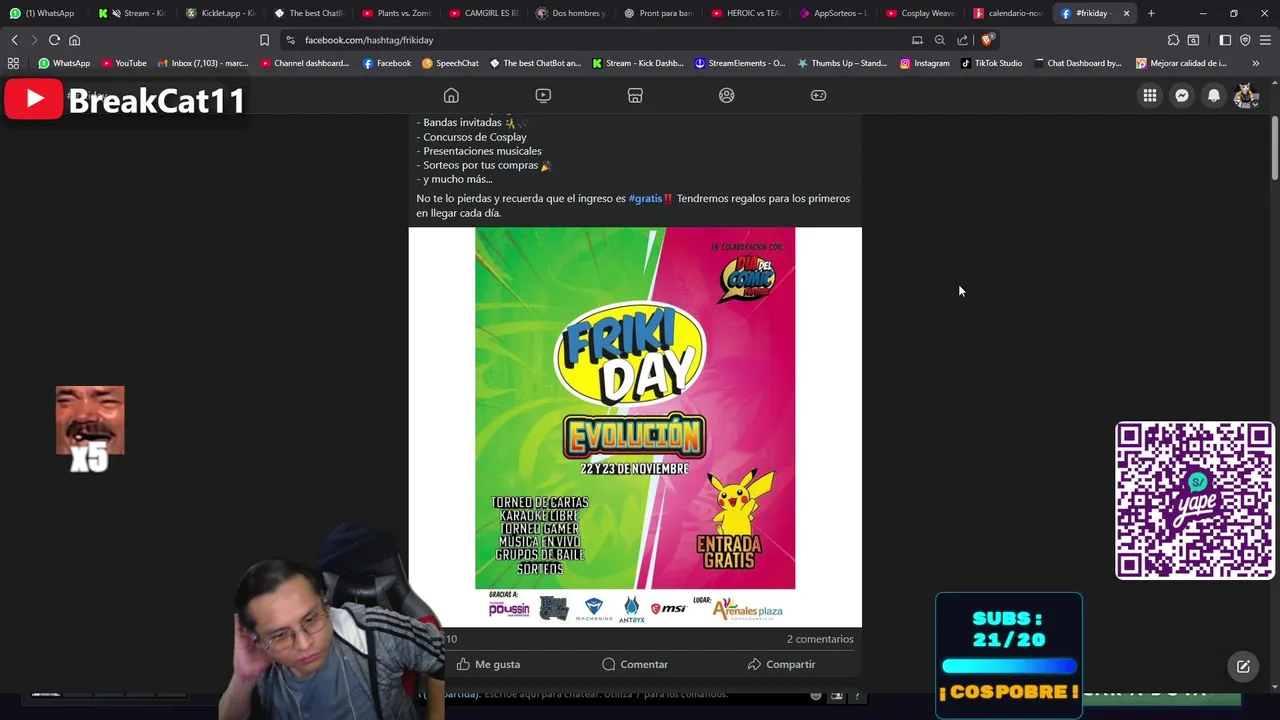
Task: Switch to WhatsApp tab
Action: [42, 13]
